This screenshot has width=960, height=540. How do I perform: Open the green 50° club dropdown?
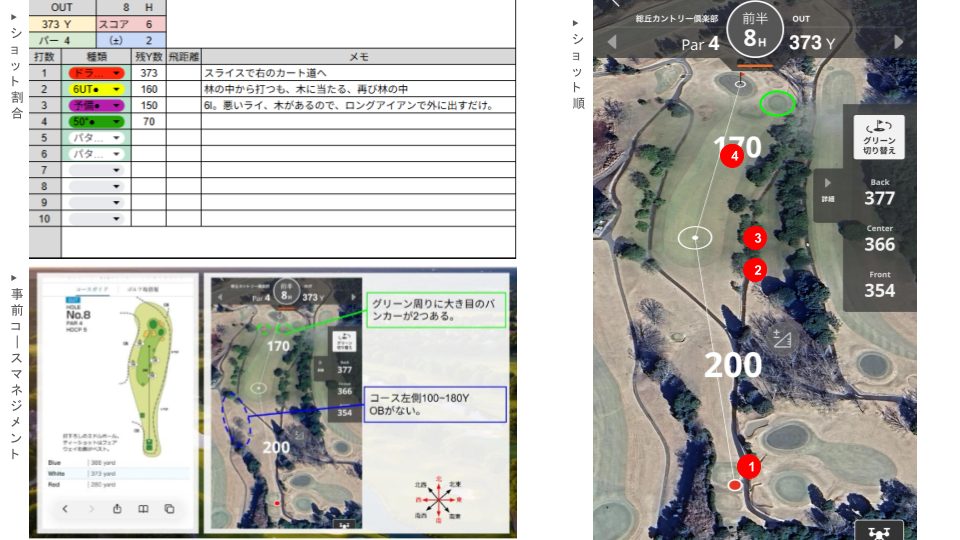[x=95, y=122]
